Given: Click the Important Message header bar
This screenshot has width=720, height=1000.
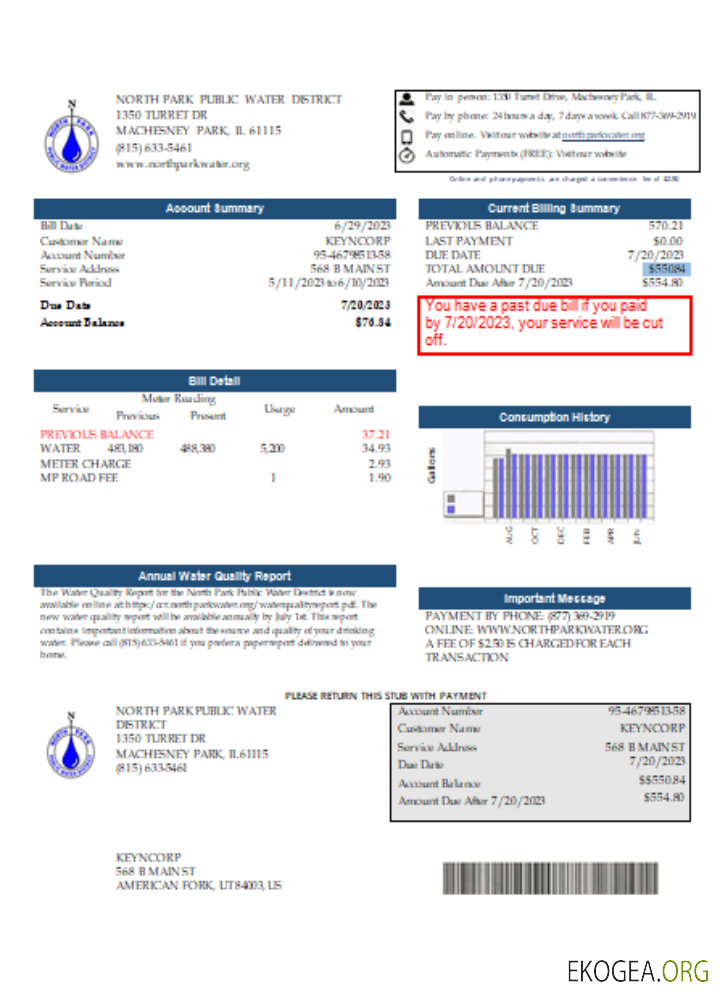Looking at the screenshot, I should pos(553,598).
